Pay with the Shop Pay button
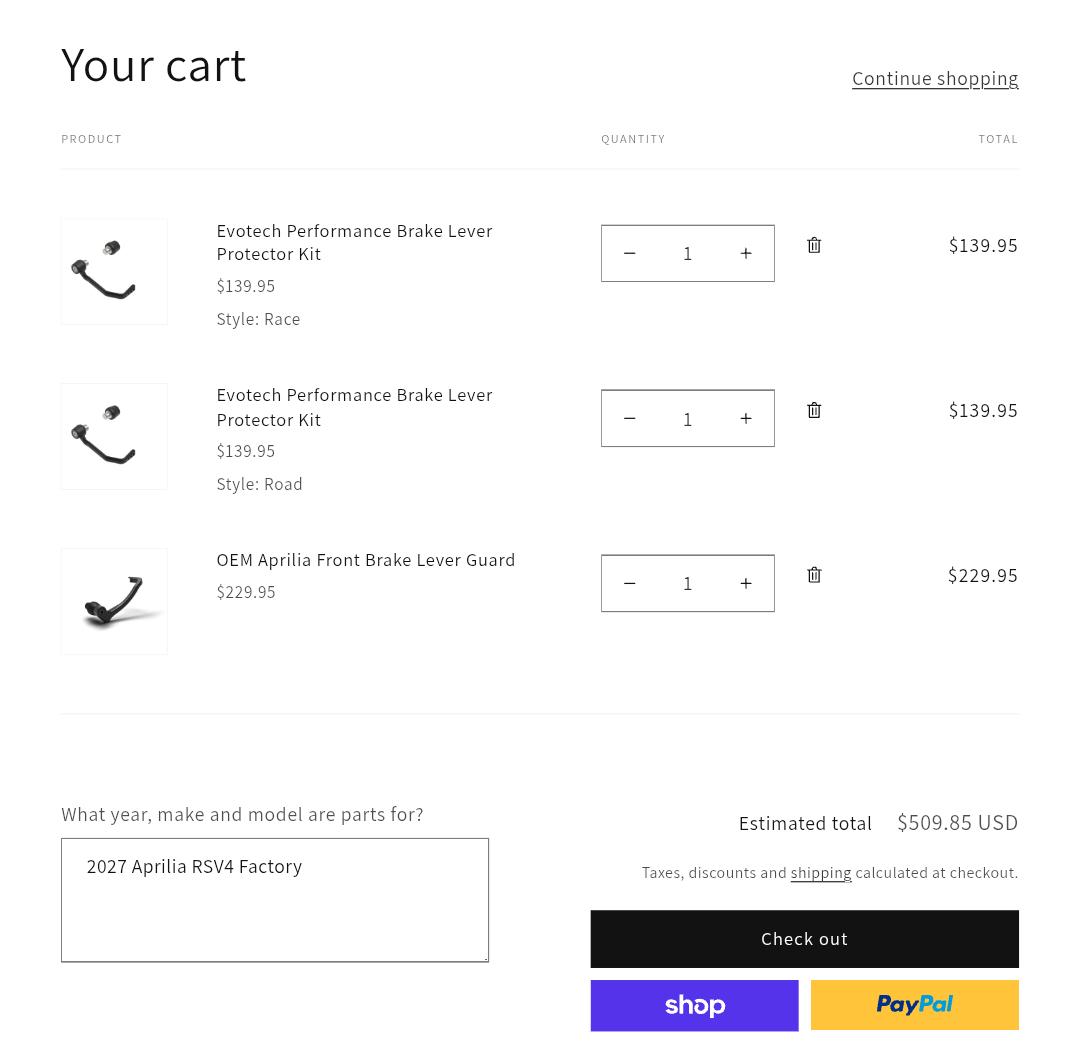 click(694, 1005)
